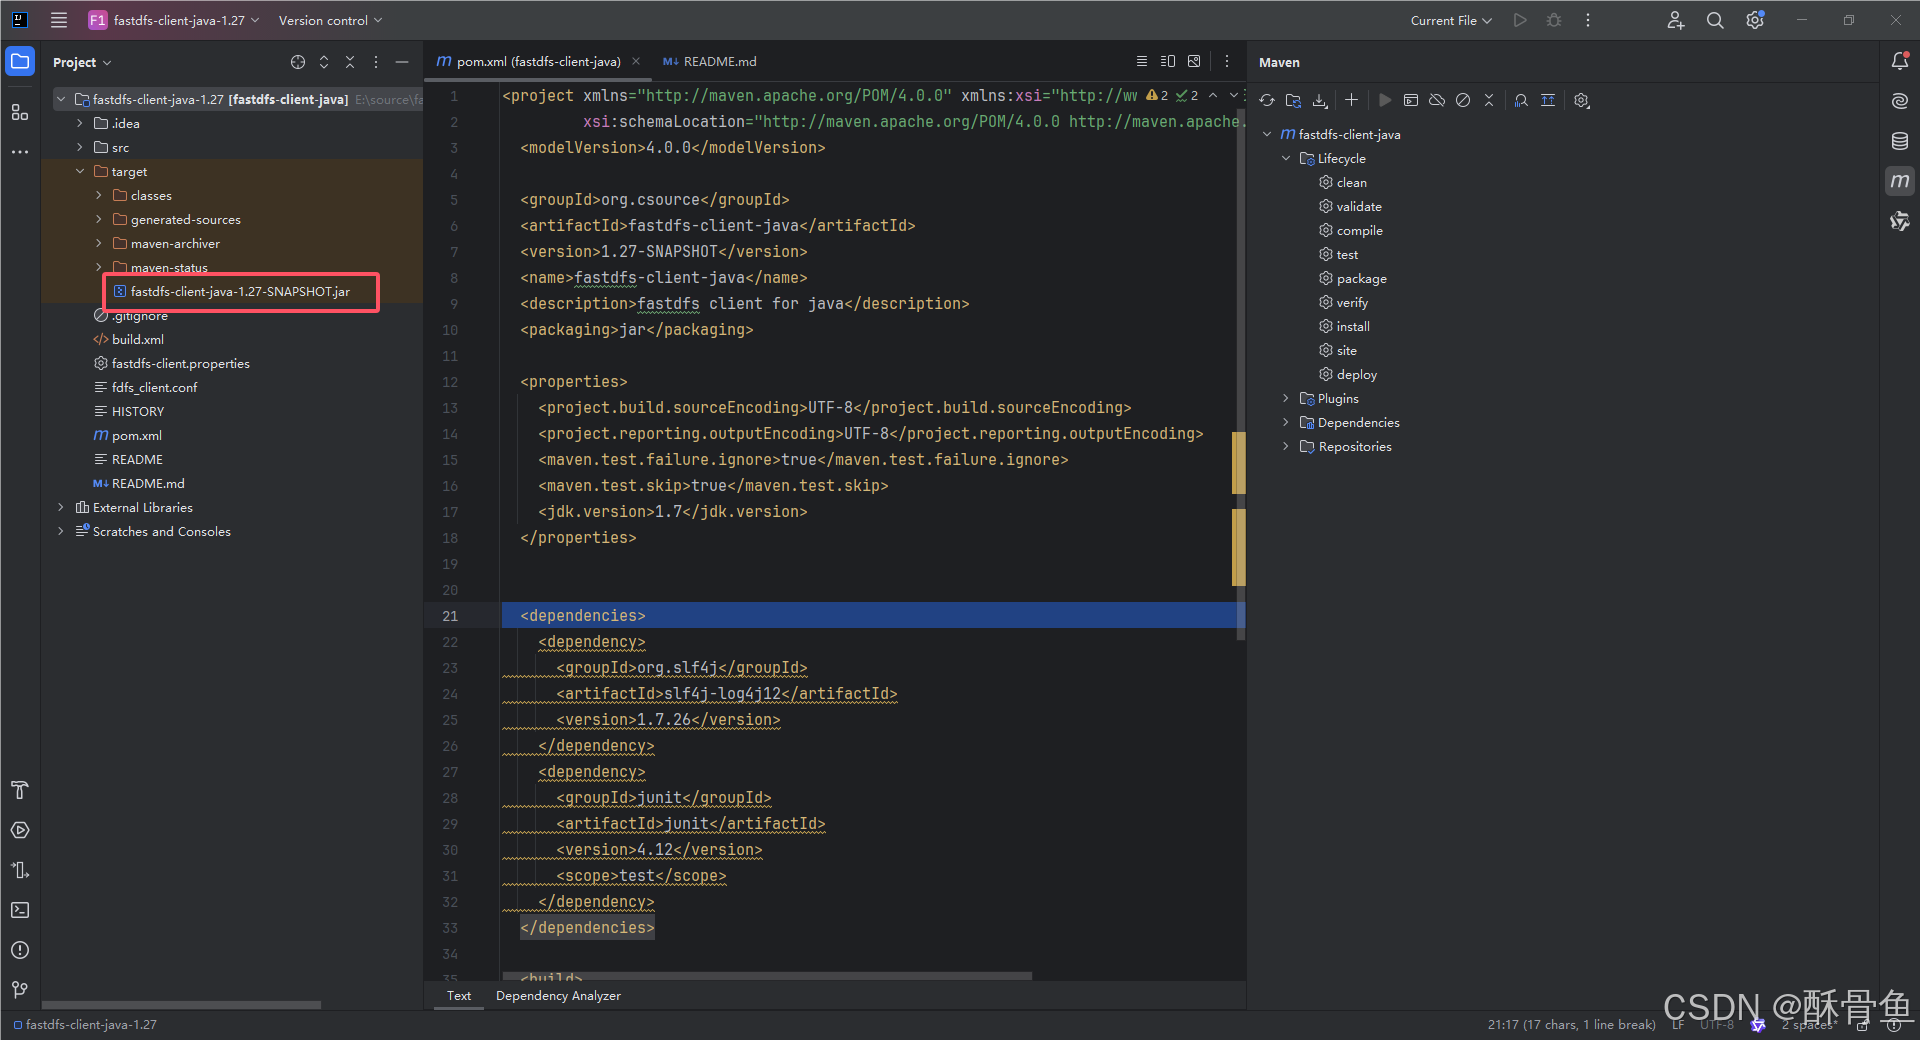Open the Git tool window

20,990
